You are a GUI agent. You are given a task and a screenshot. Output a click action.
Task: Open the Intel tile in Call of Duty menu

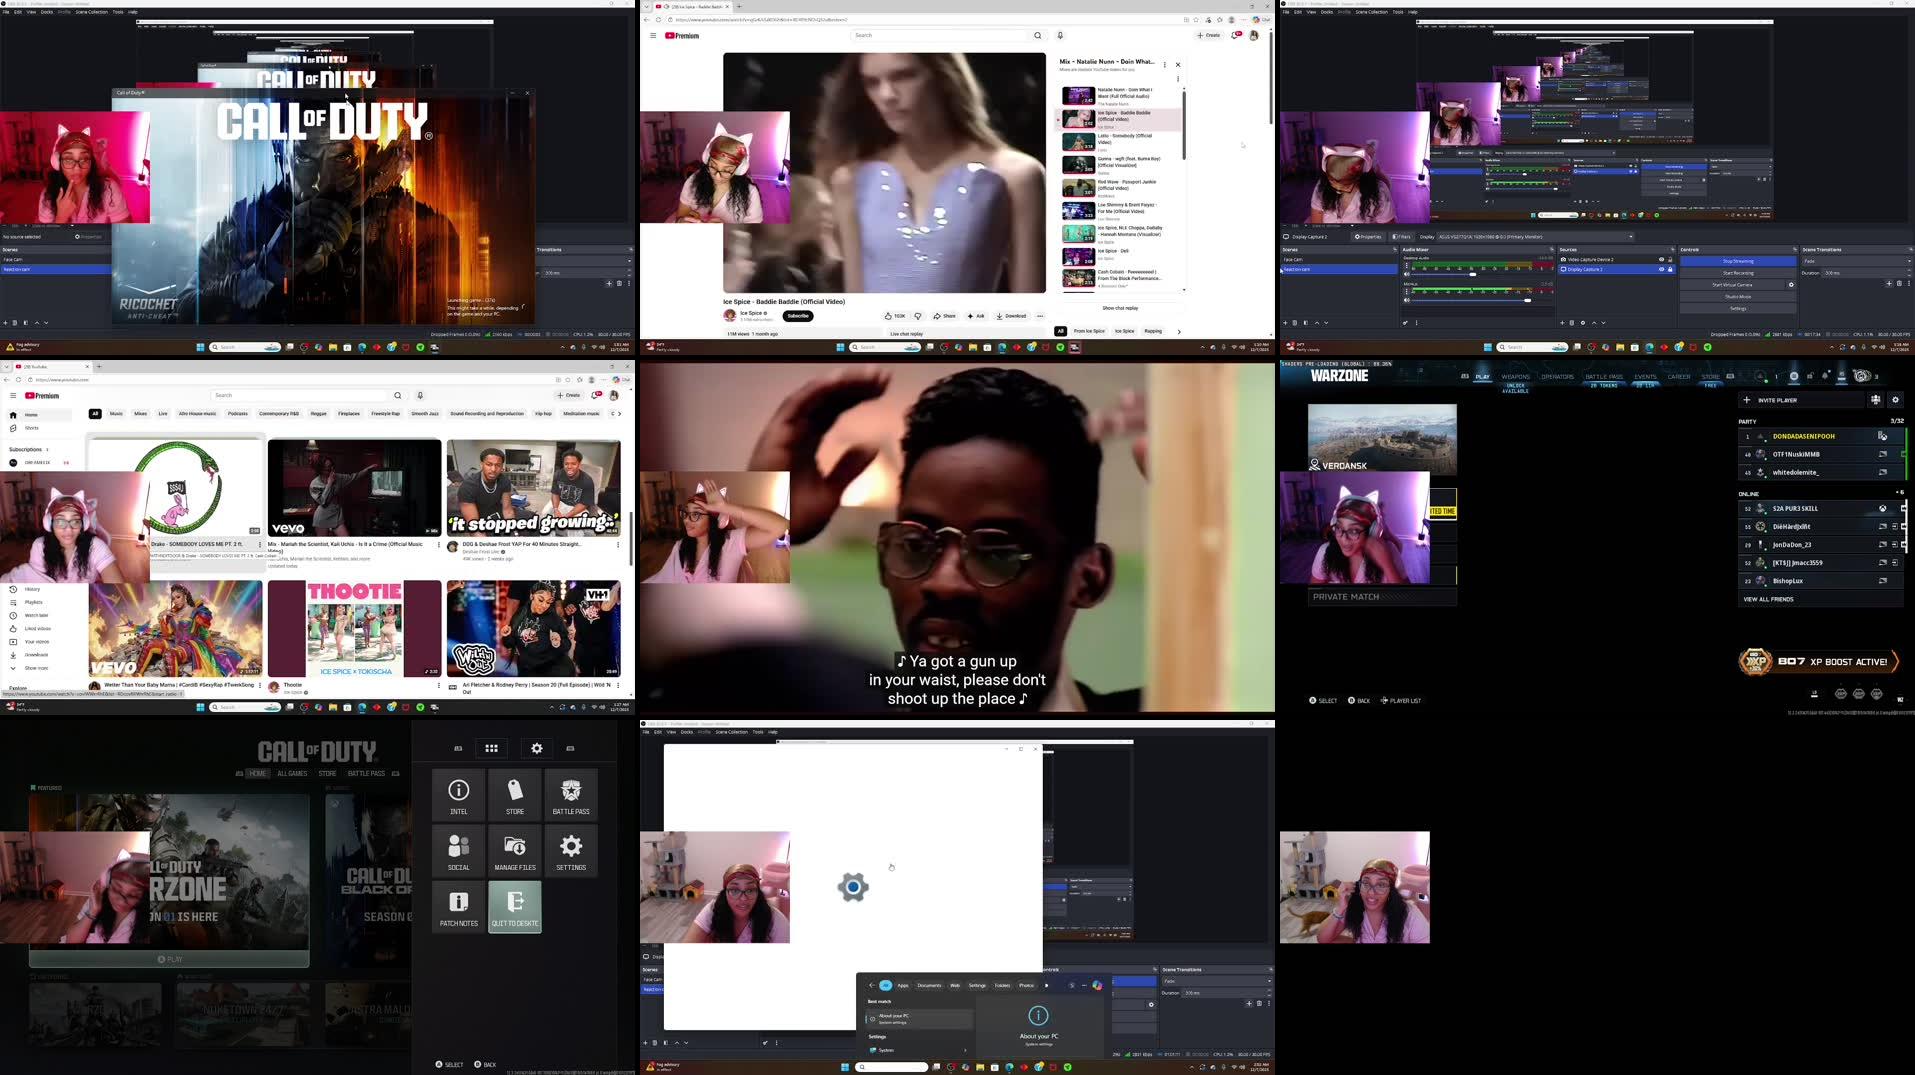tap(459, 793)
